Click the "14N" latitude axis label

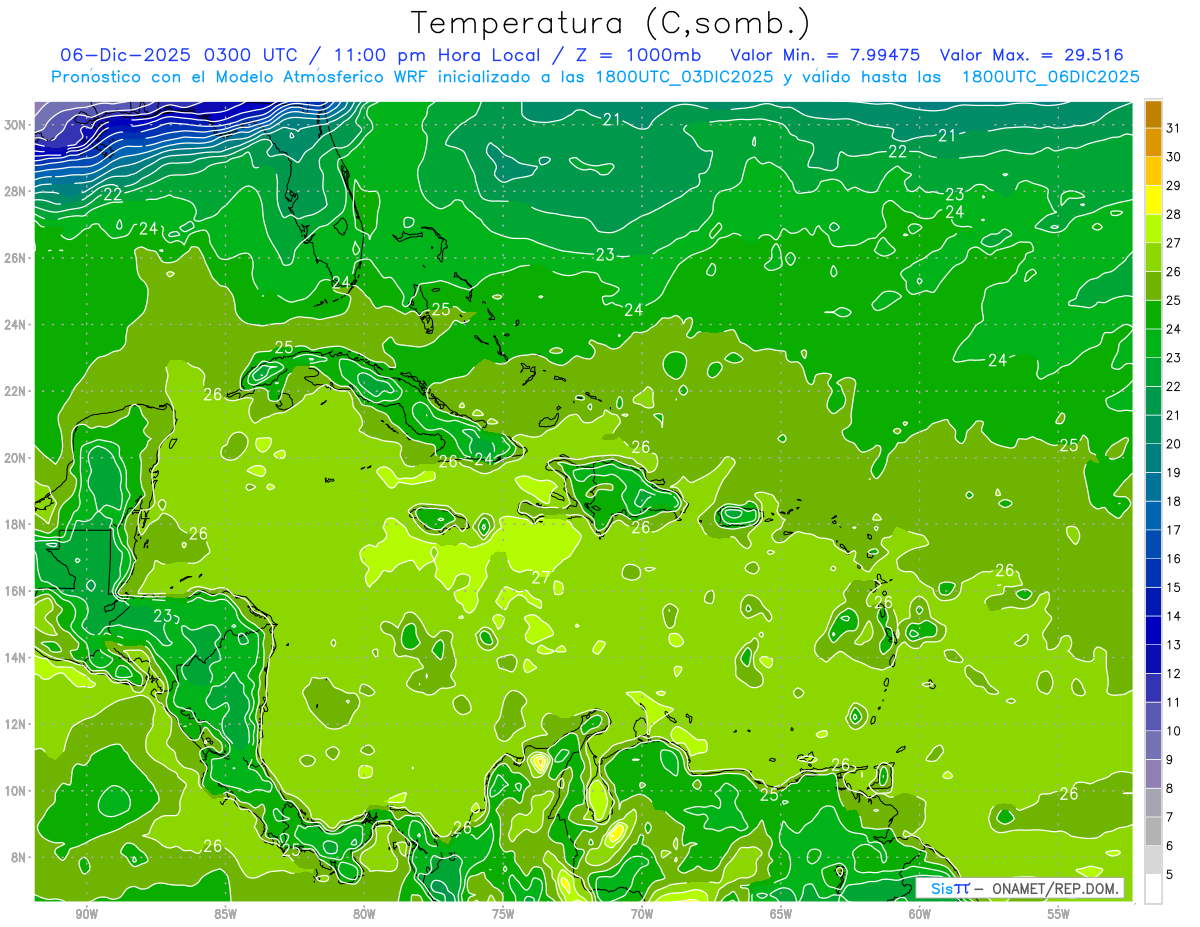pos(16,658)
